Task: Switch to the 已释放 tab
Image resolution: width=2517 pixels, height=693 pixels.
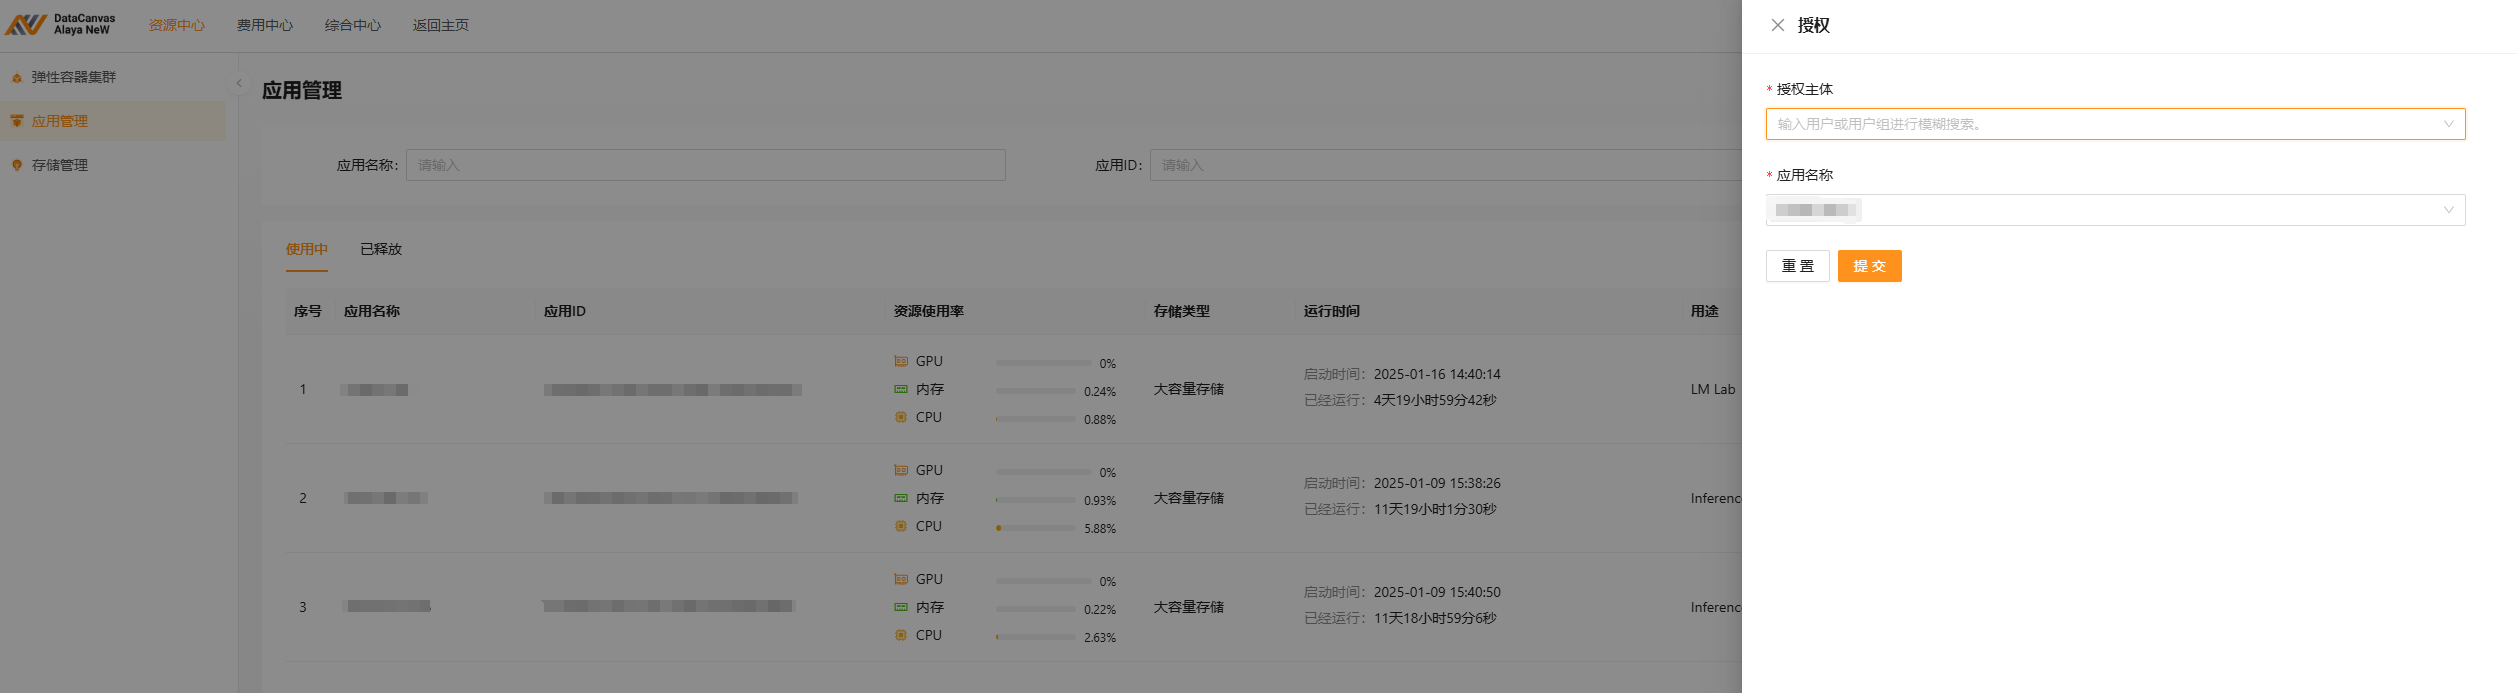Action: coord(380,249)
